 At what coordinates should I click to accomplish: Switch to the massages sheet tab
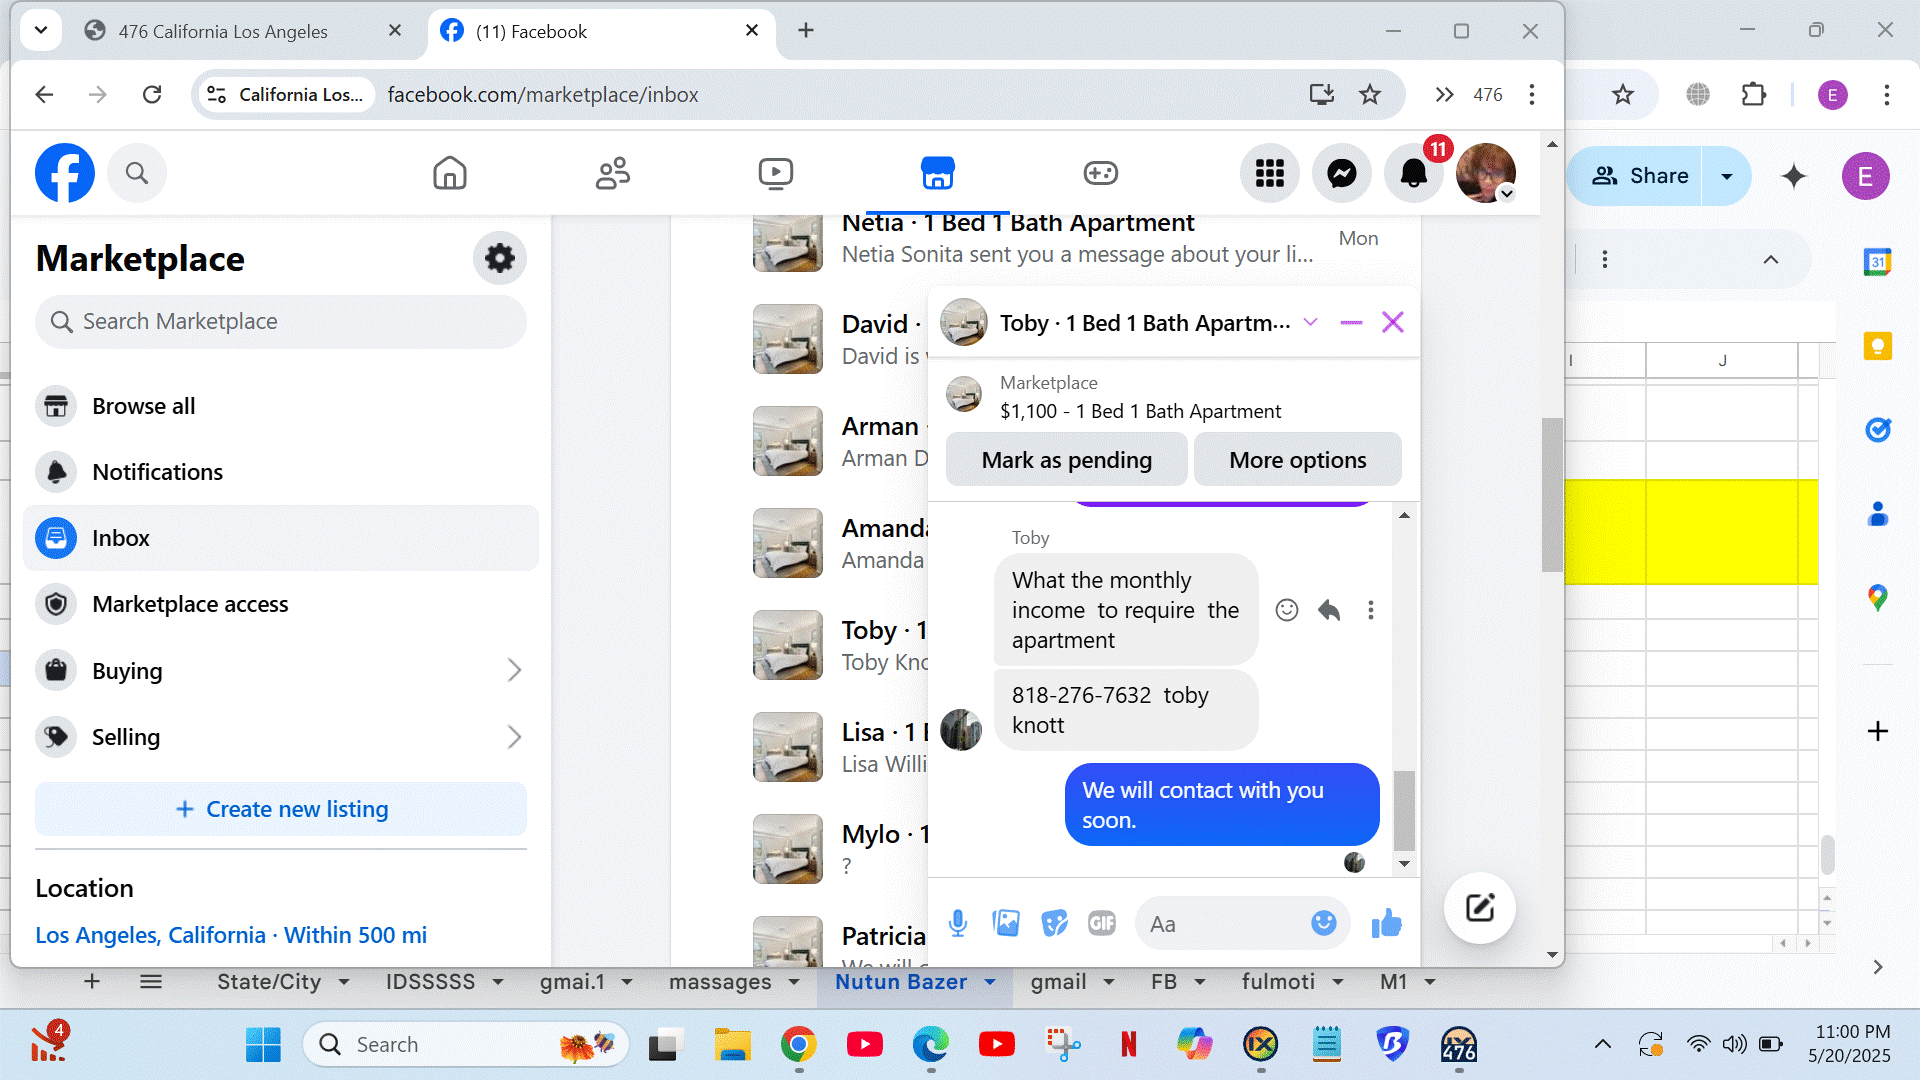pyautogui.click(x=720, y=982)
